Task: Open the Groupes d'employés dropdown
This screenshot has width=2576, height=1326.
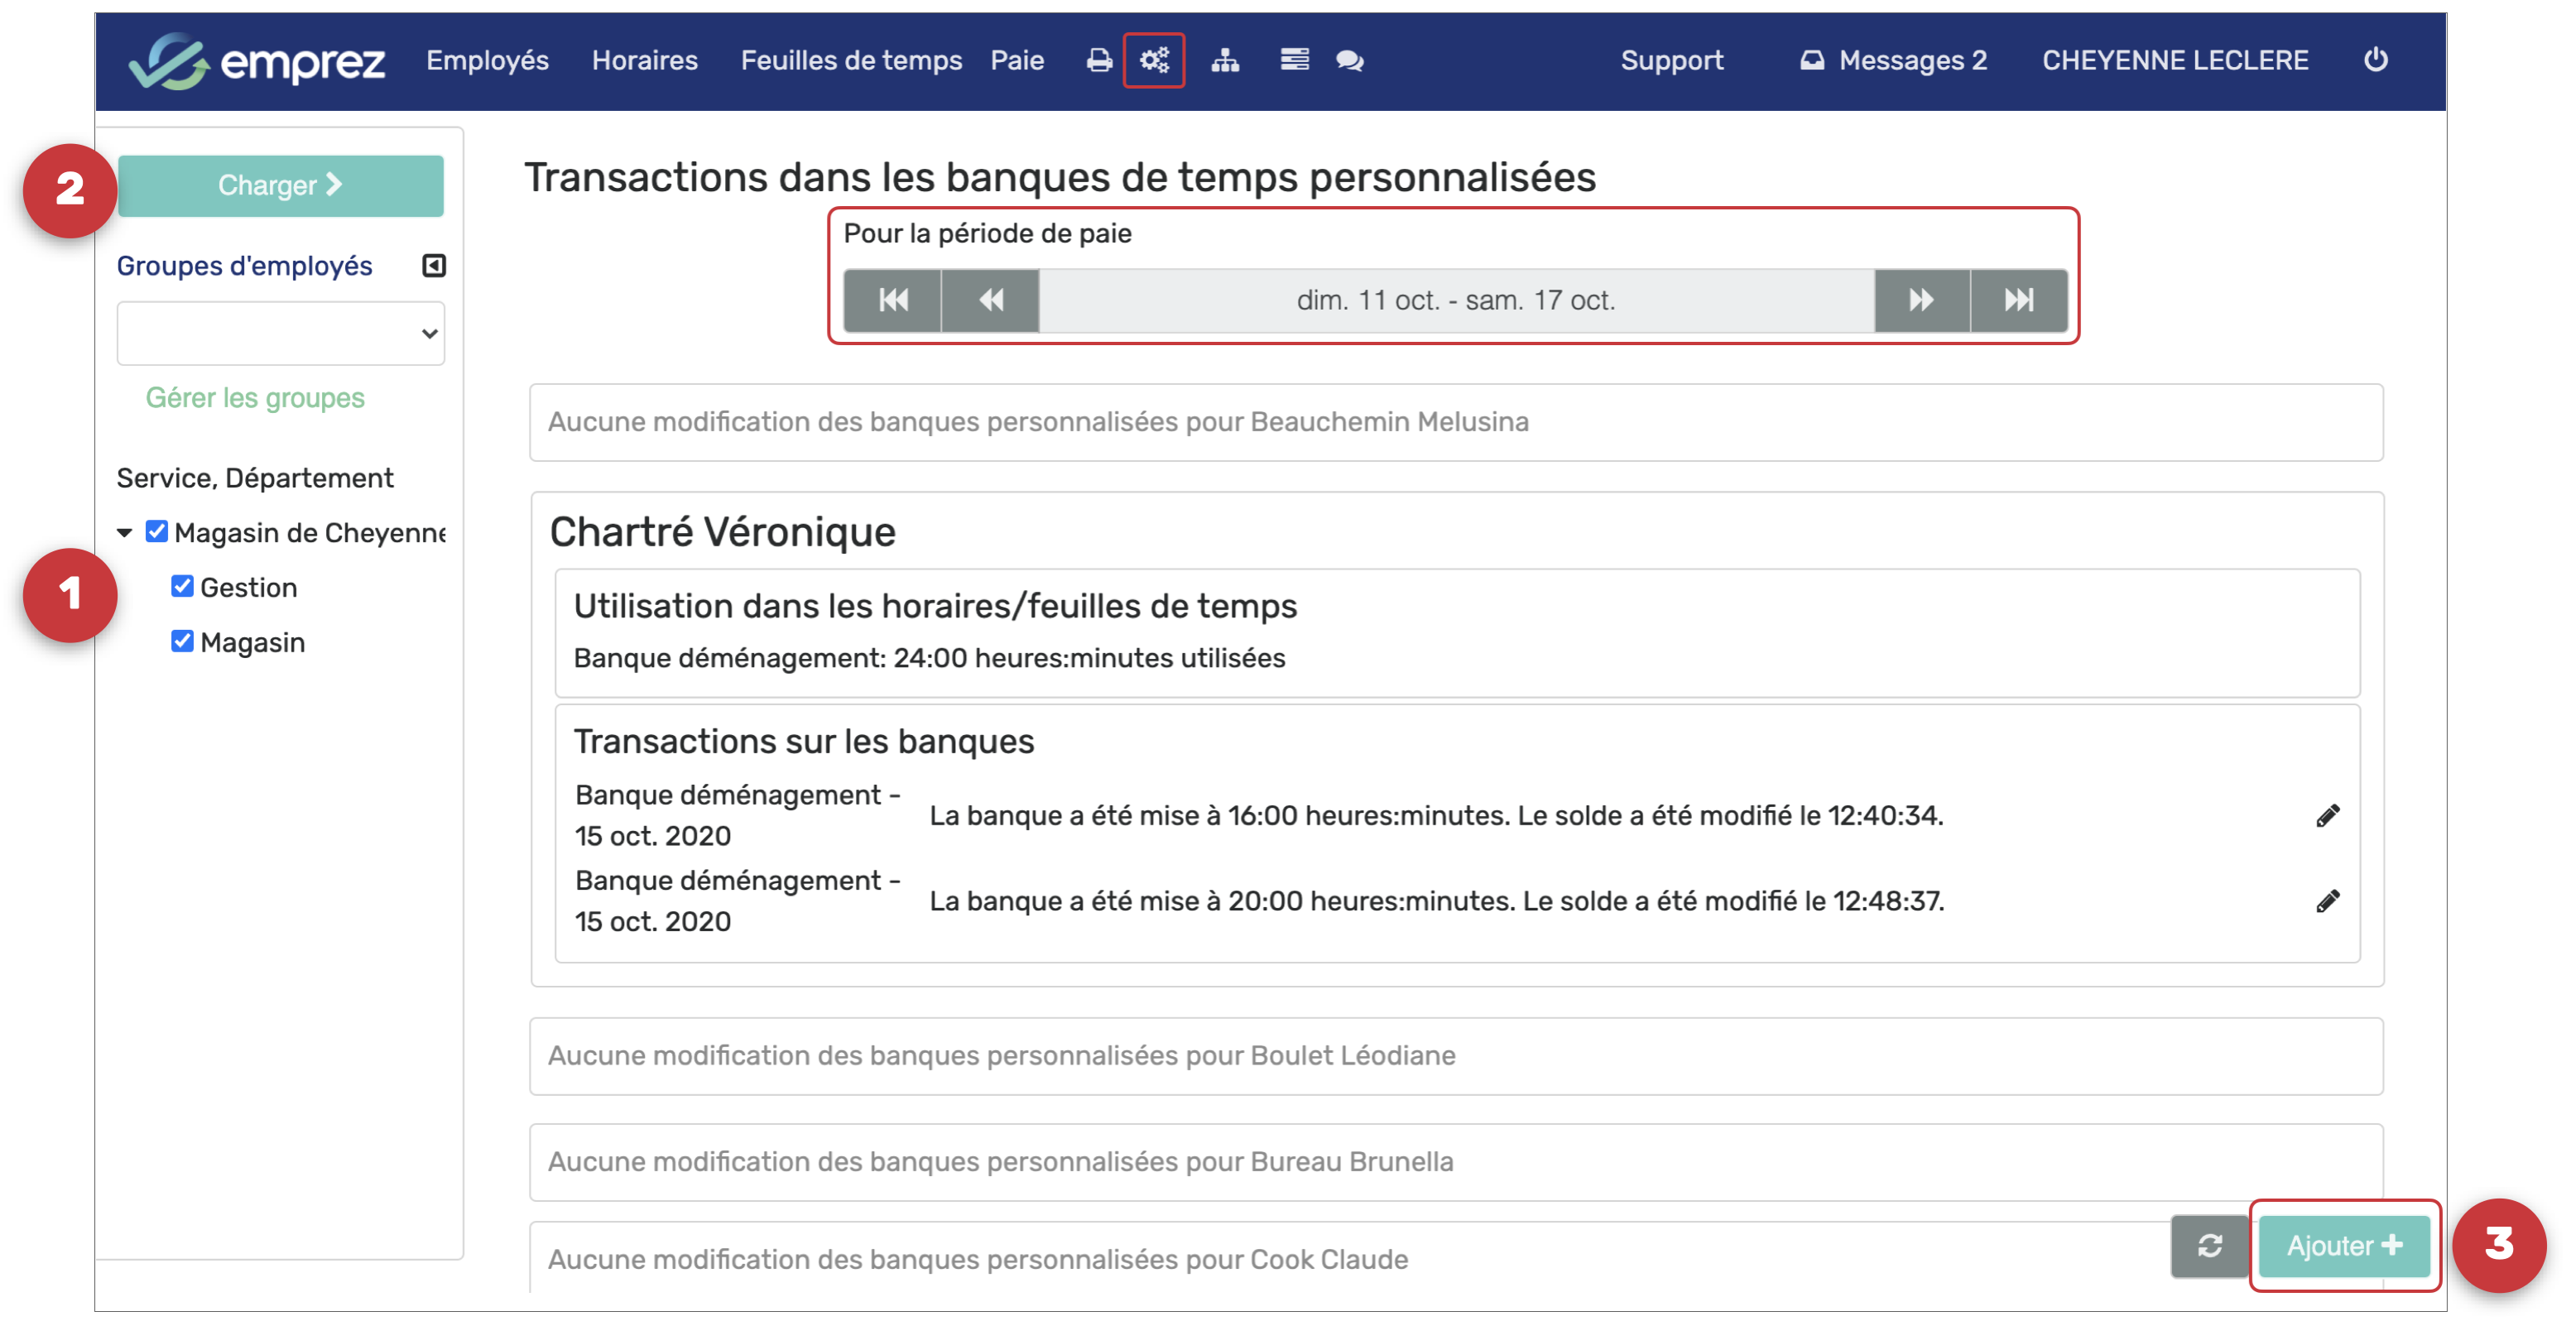Action: tap(281, 333)
